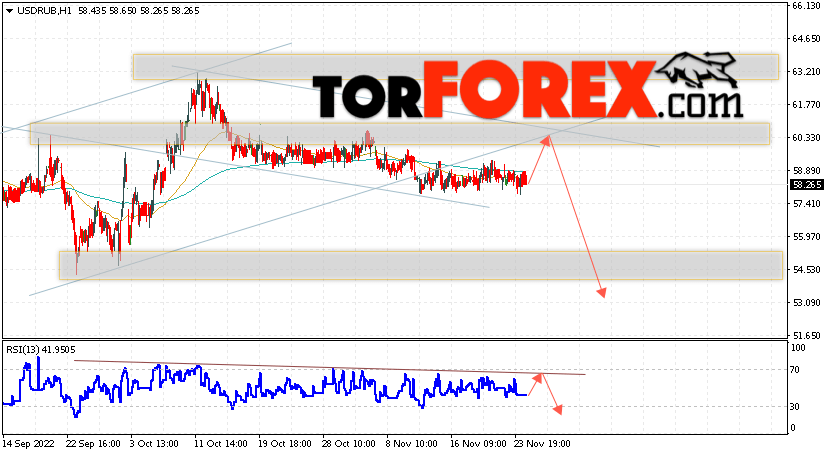Select the 51.650 price axis label

pyautogui.click(x=806, y=335)
